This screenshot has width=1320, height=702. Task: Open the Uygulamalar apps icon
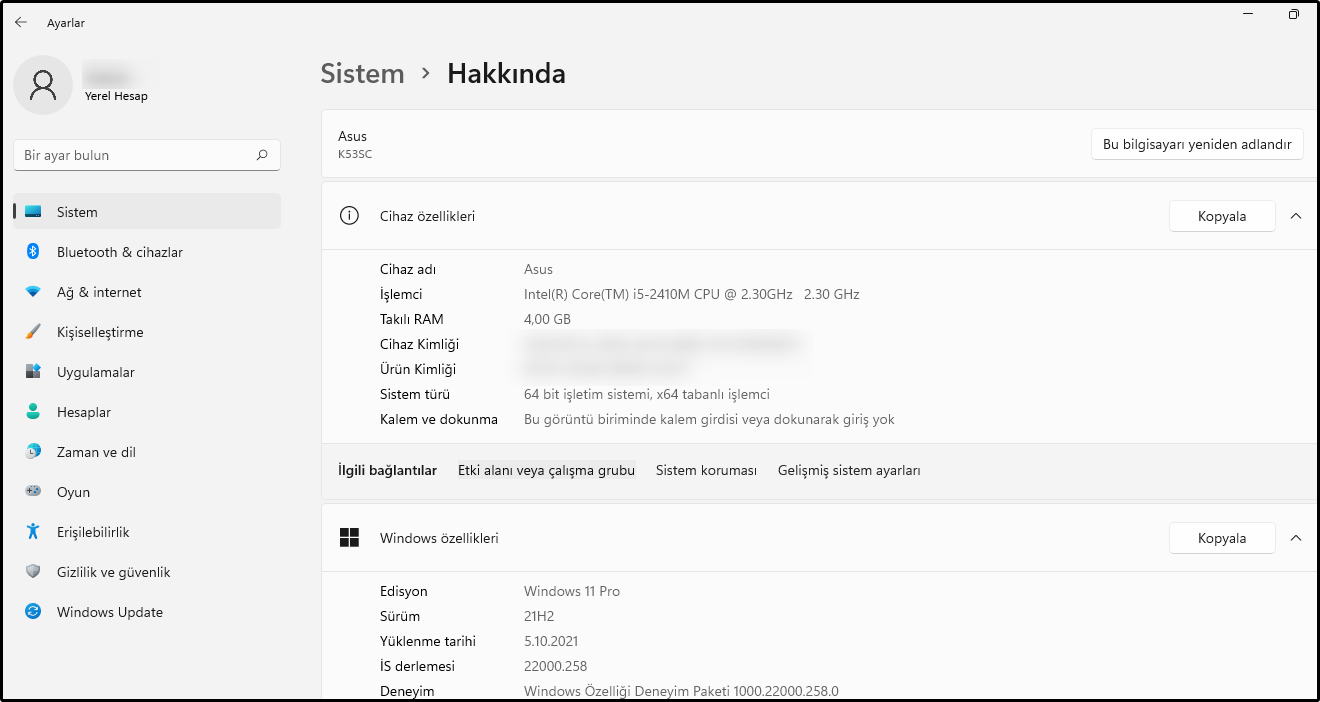[33, 372]
